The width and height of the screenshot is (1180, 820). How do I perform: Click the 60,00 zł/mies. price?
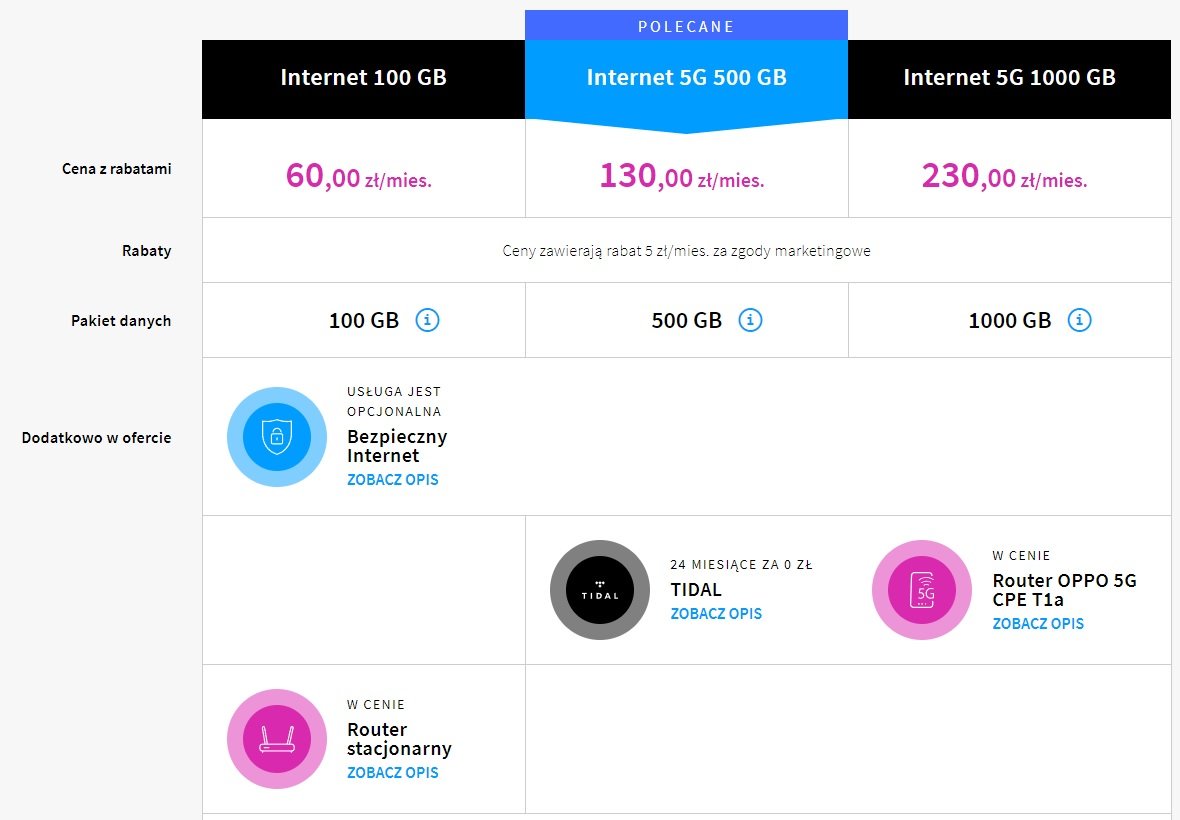point(359,176)
